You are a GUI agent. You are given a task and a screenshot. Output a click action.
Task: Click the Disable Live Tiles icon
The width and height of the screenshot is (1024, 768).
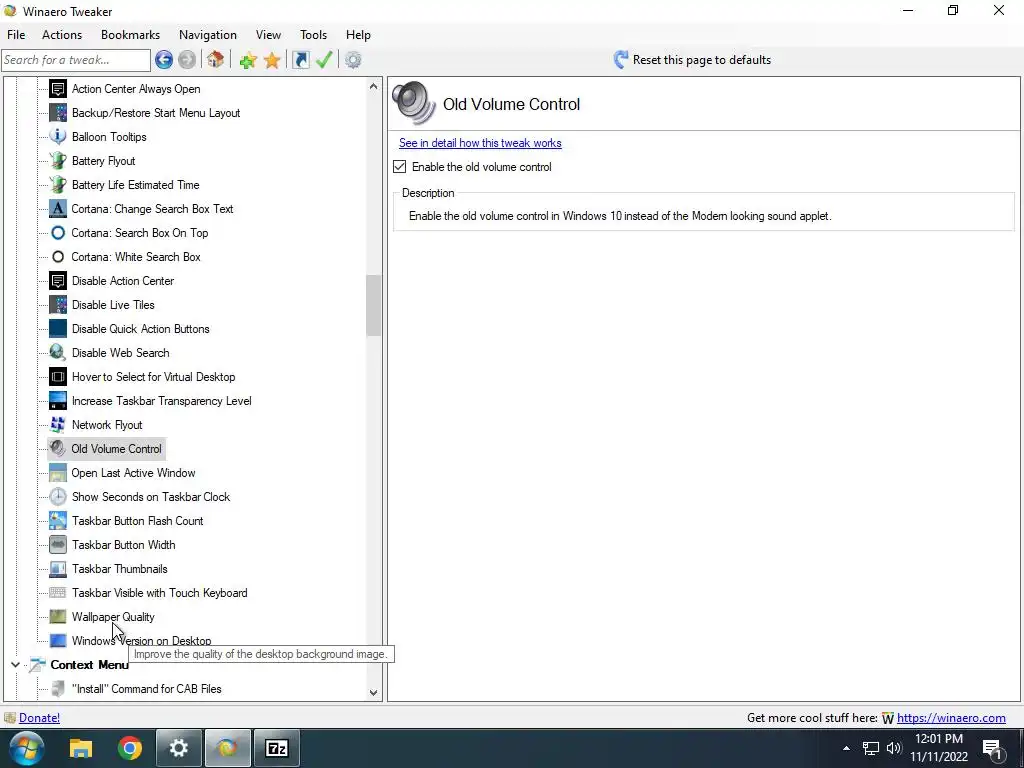[57, 304]
